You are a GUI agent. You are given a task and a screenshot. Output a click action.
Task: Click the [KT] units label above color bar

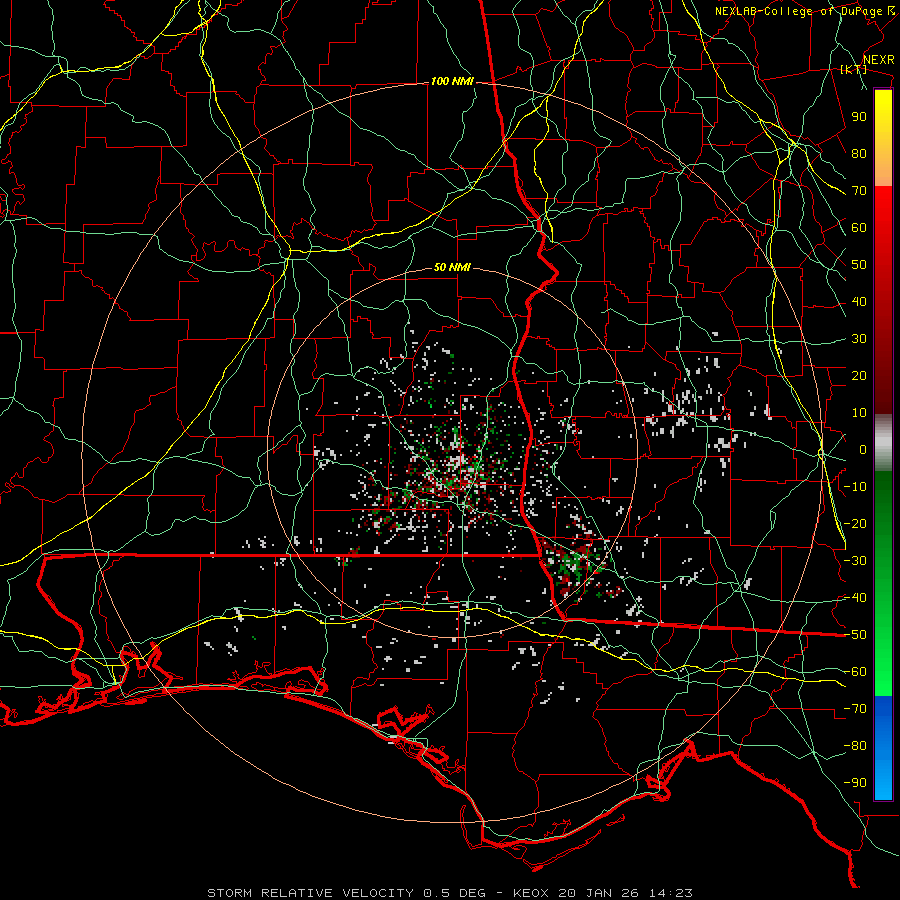point(853,69)
